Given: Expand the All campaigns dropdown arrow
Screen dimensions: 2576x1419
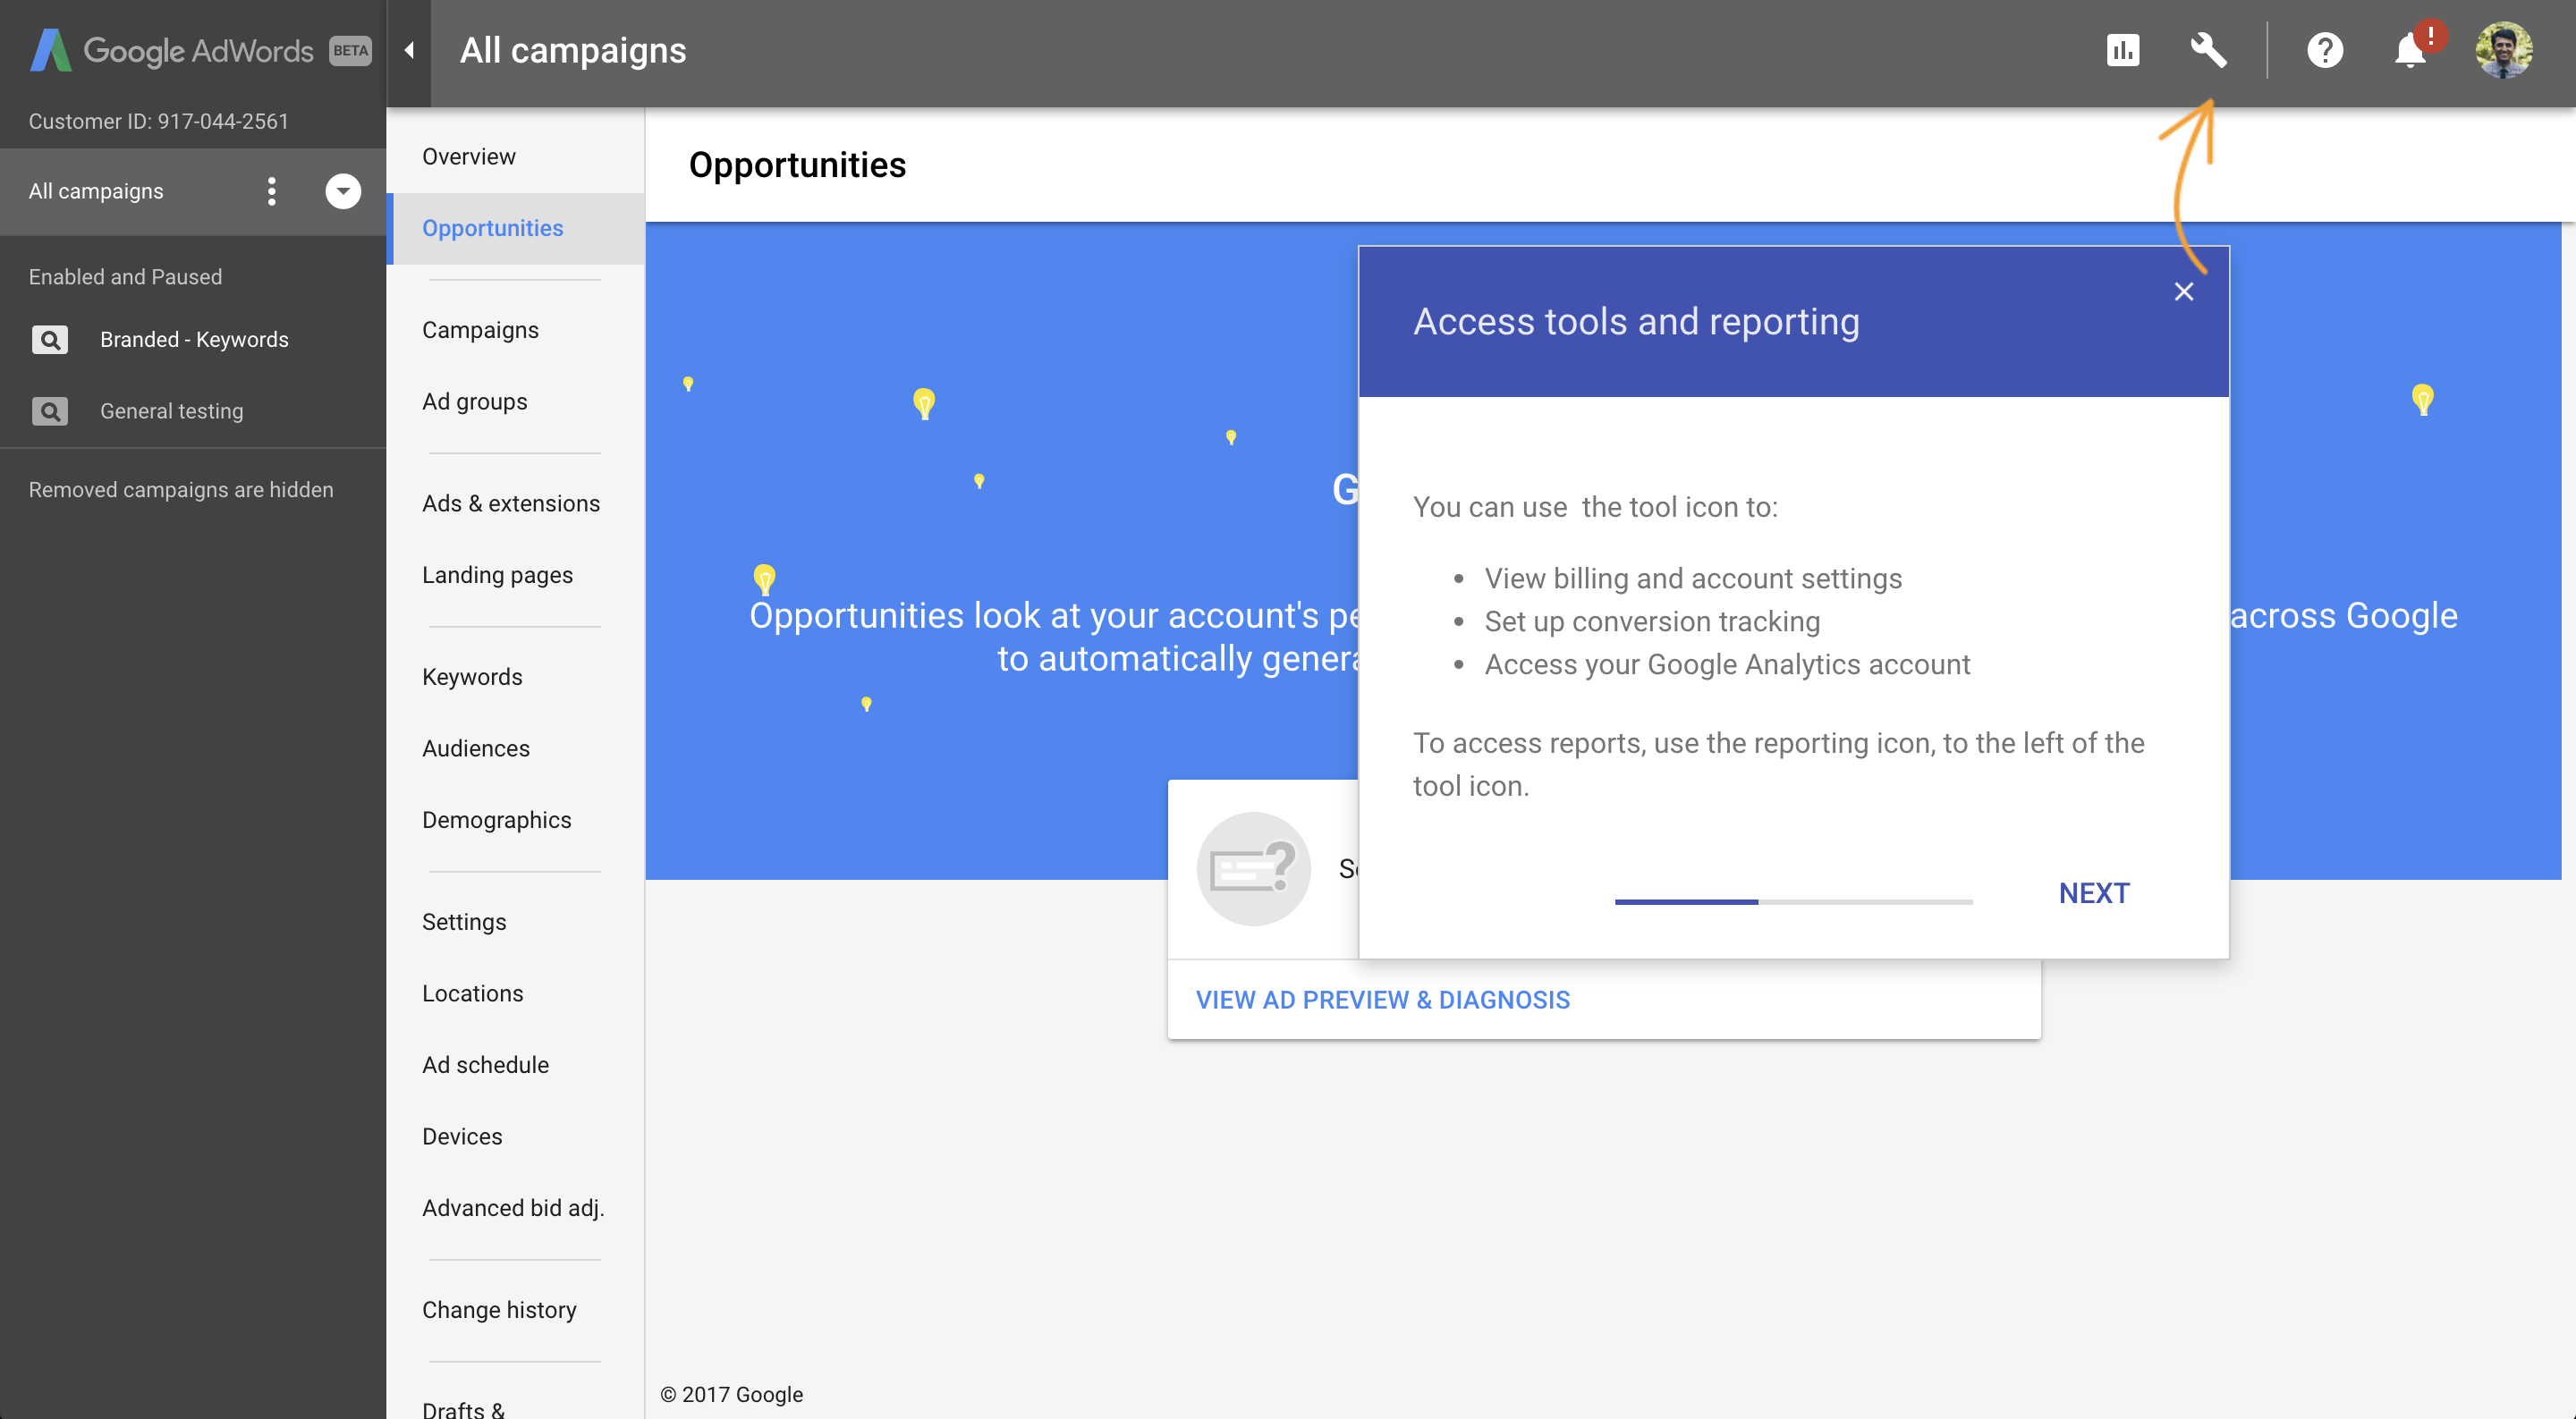Looking at the screenshot, I should tap(343, 191).
